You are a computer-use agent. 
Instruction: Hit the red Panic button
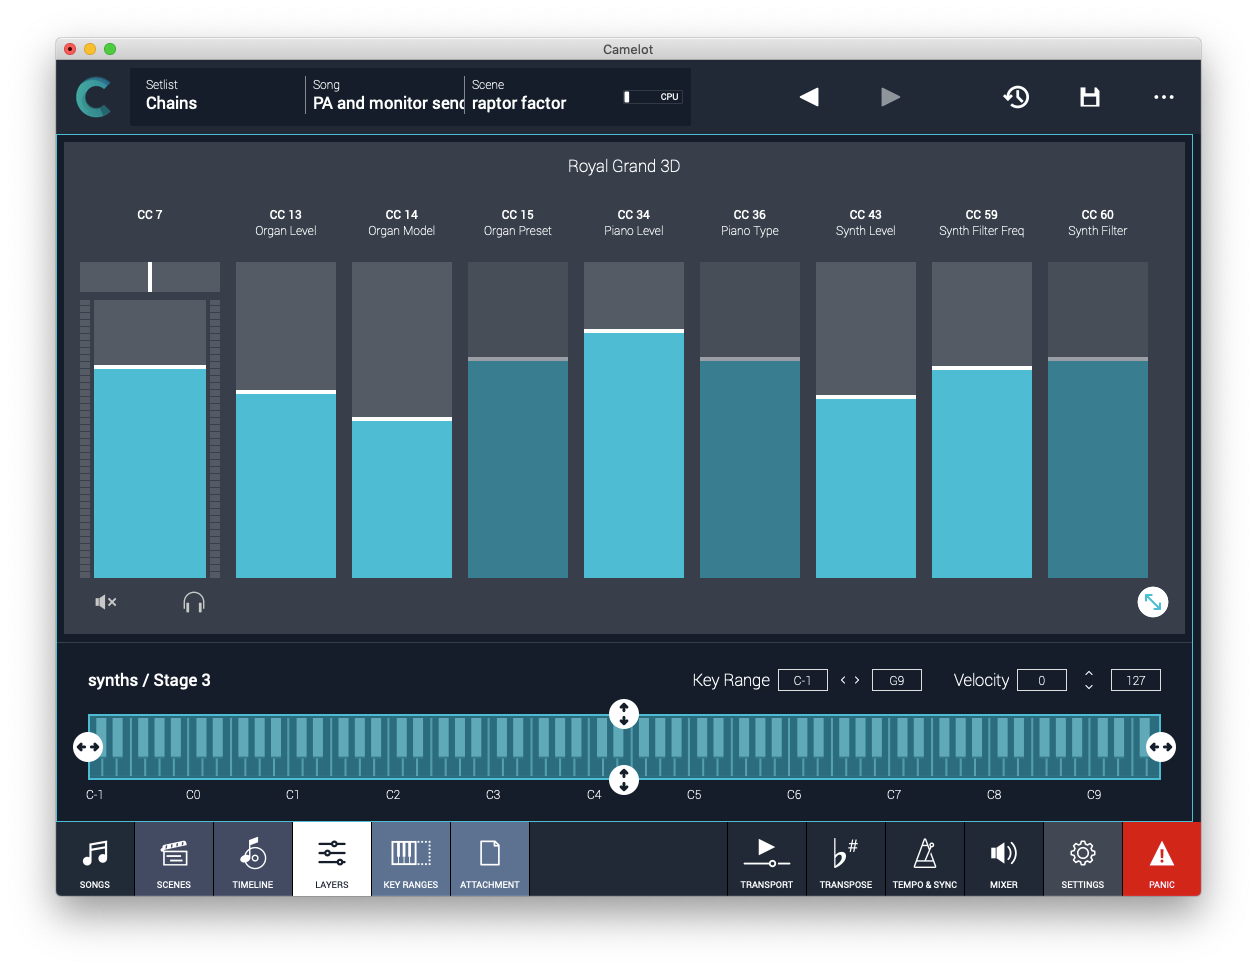coord(1162,859)
